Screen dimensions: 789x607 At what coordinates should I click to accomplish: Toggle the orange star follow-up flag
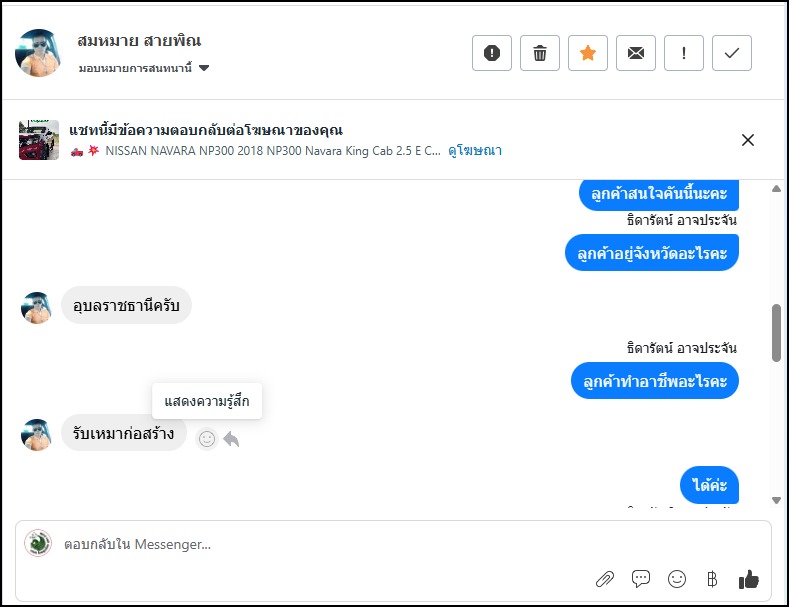(588, 54)
